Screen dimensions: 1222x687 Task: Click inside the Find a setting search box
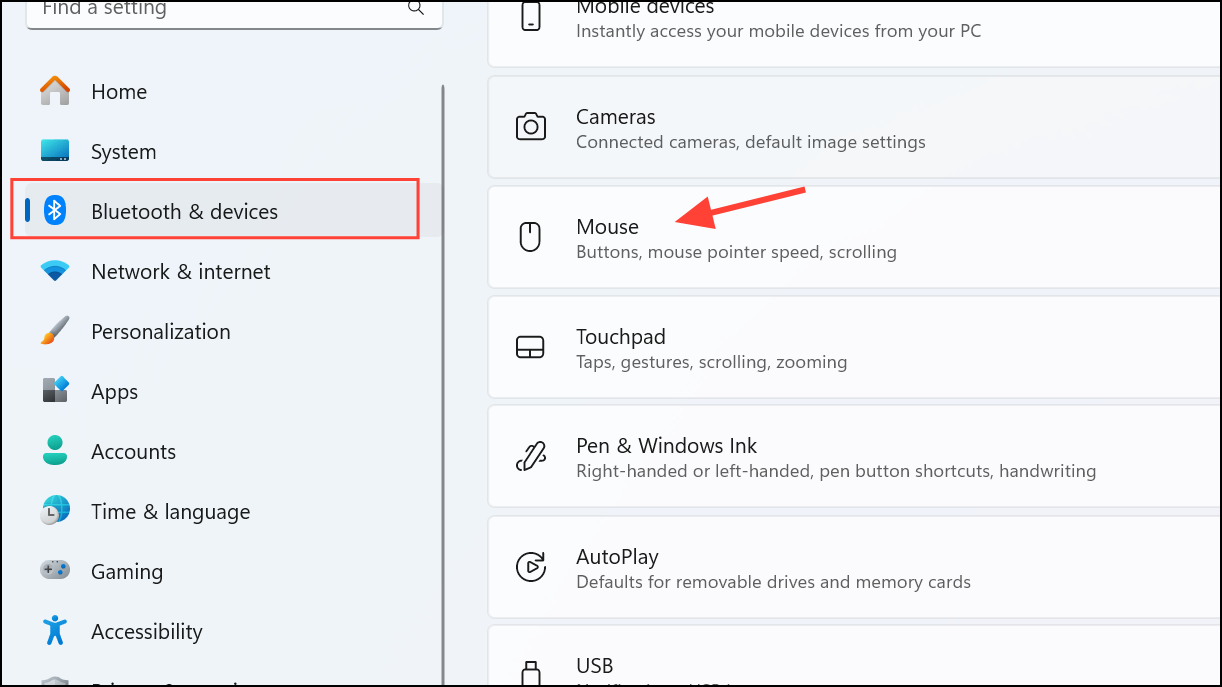tap(200, 10)
